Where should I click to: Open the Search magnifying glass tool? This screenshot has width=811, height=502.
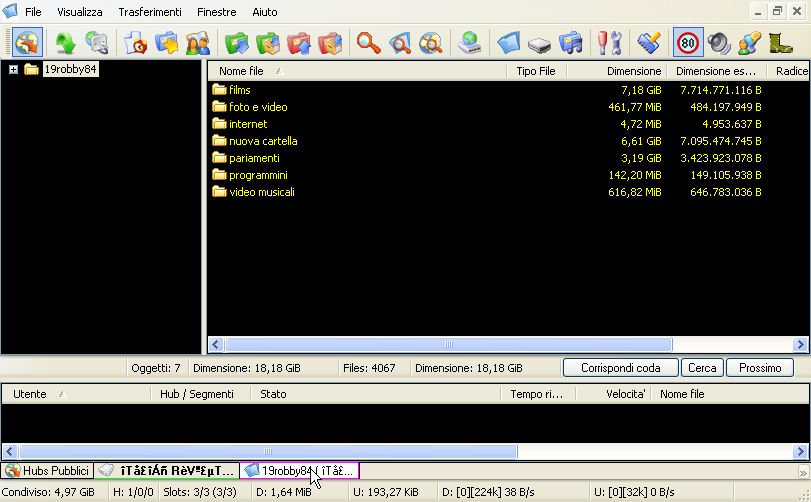click(369, 43)
